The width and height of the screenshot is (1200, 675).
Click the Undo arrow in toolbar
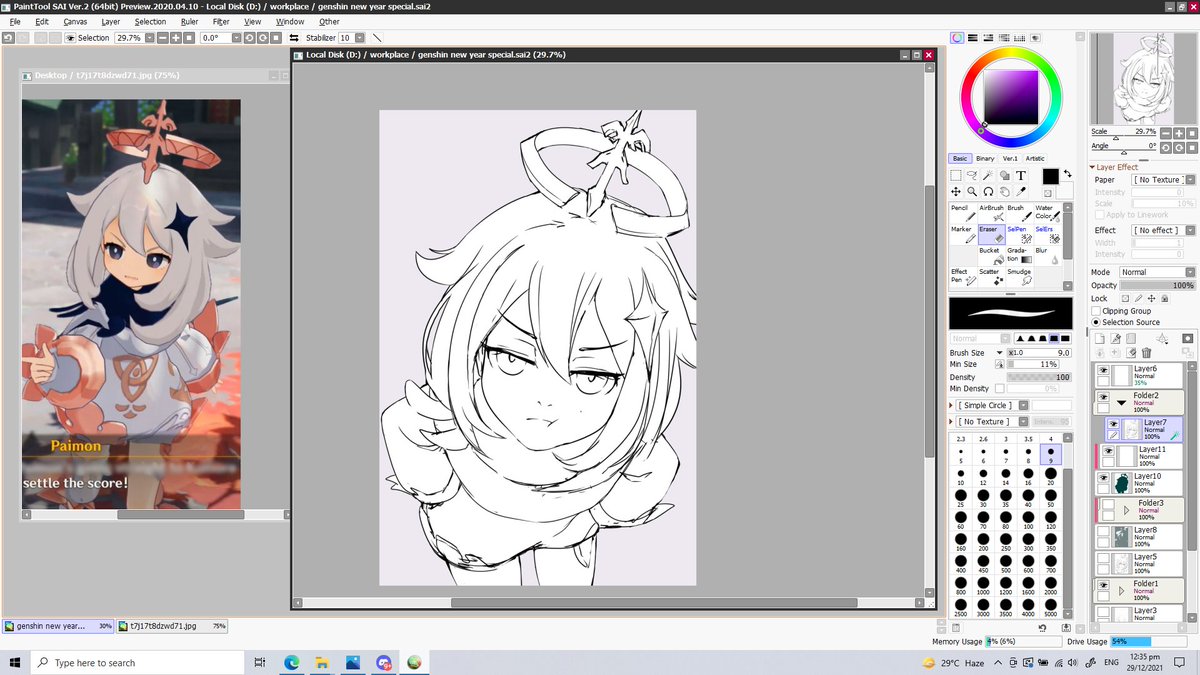(8, 38)
